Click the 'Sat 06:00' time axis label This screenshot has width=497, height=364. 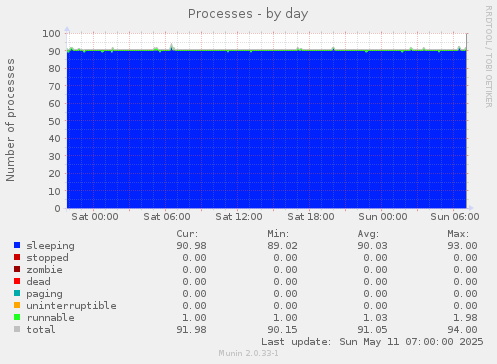167,217
